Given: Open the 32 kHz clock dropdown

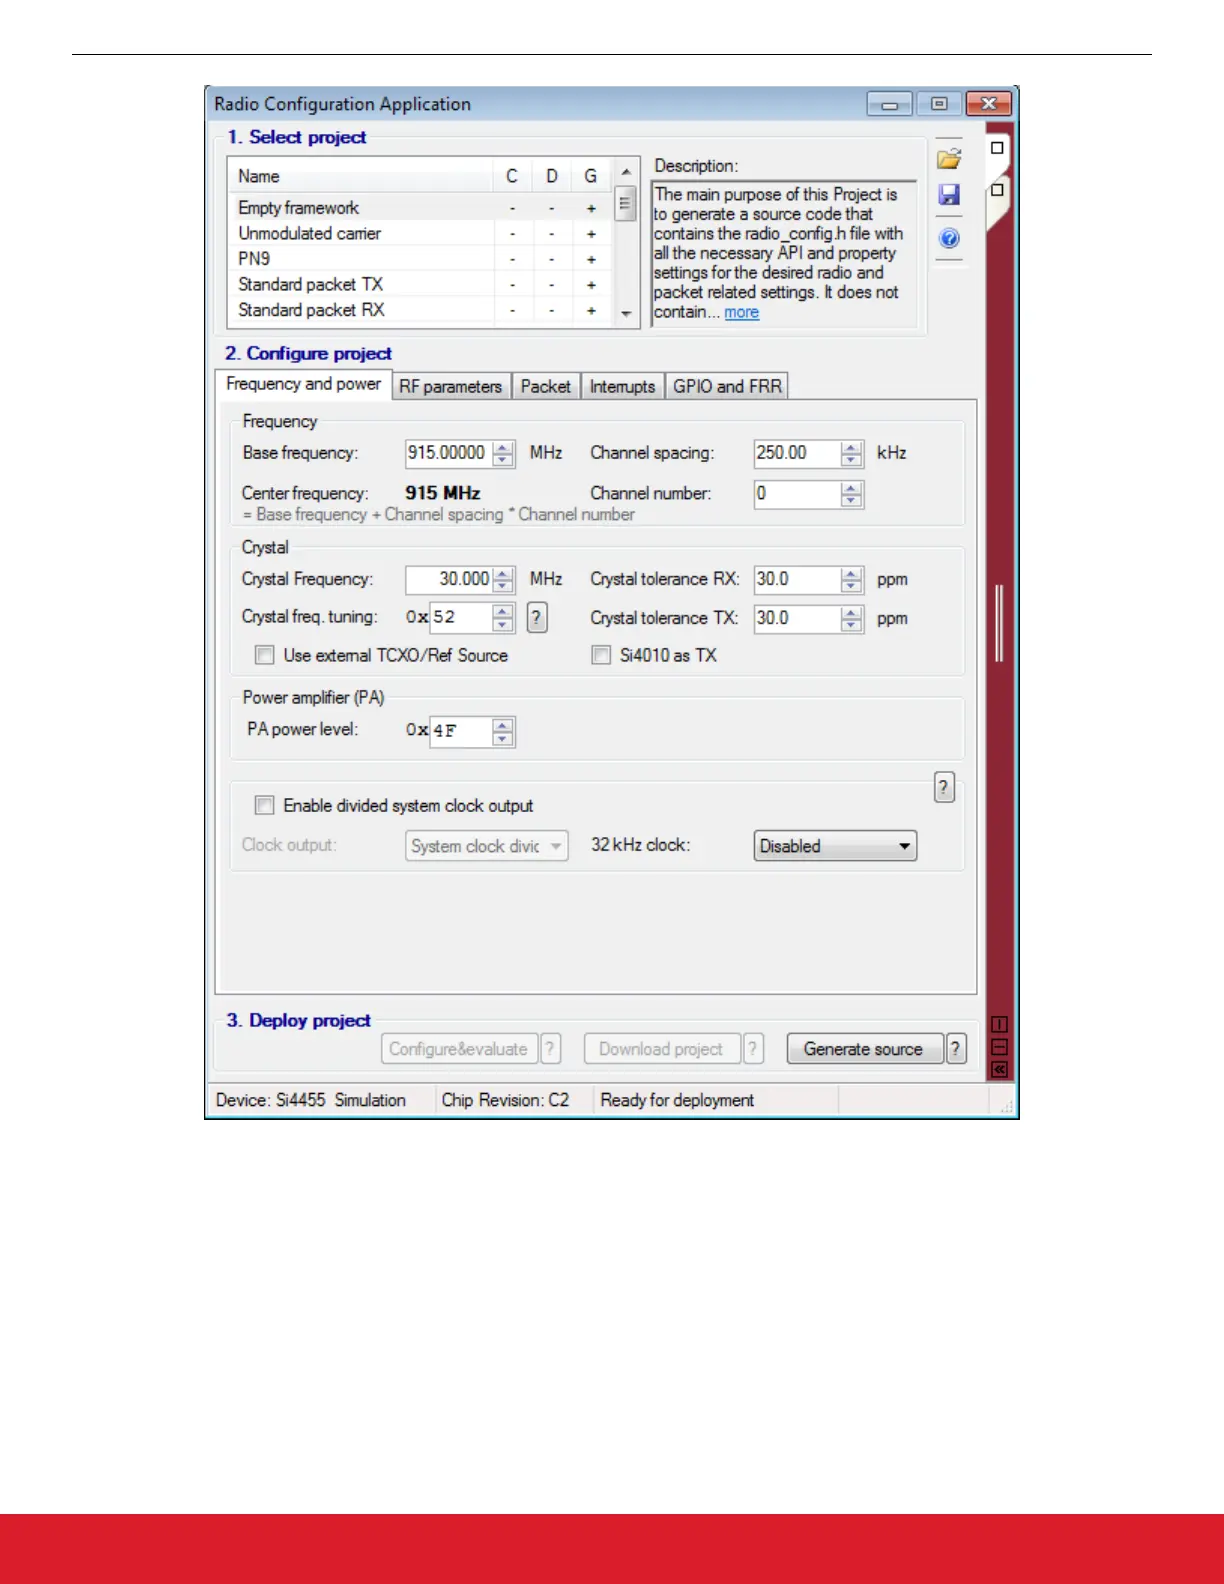Looking at the screenshot, I should pyautogui.click(x=835, y=846).
